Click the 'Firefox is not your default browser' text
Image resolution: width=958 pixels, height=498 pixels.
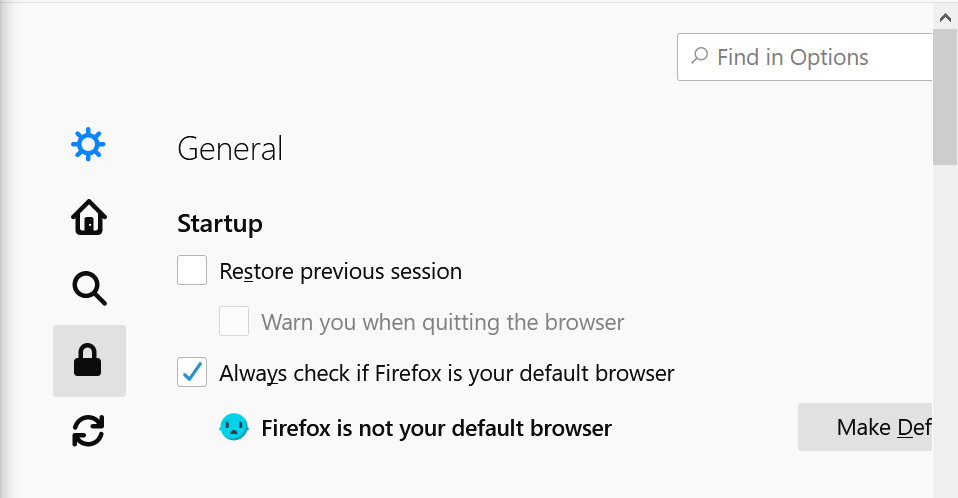click(x=436, y=428)
